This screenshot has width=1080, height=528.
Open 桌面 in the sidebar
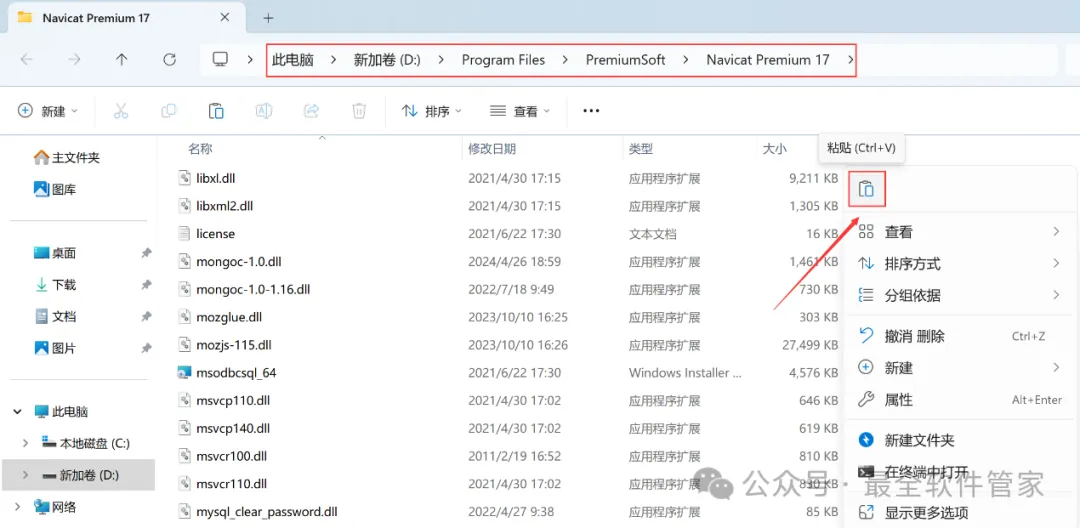[55, 253]
